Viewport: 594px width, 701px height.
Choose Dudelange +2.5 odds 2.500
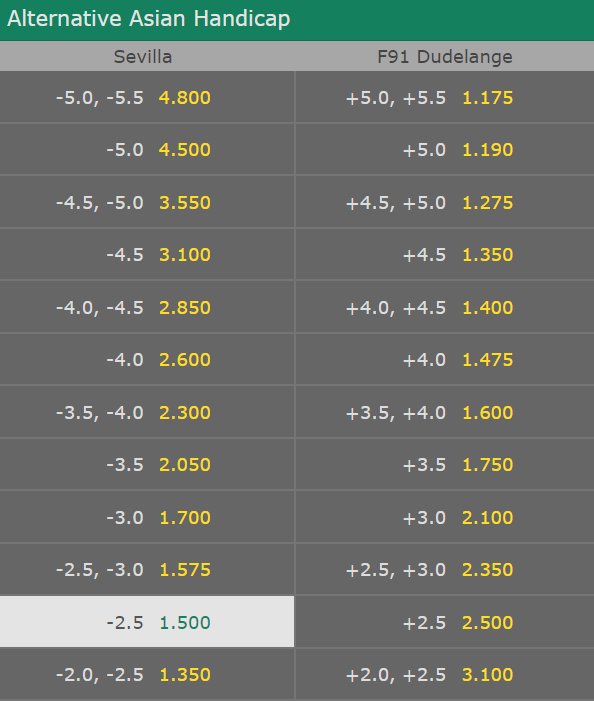pos(445,621)
